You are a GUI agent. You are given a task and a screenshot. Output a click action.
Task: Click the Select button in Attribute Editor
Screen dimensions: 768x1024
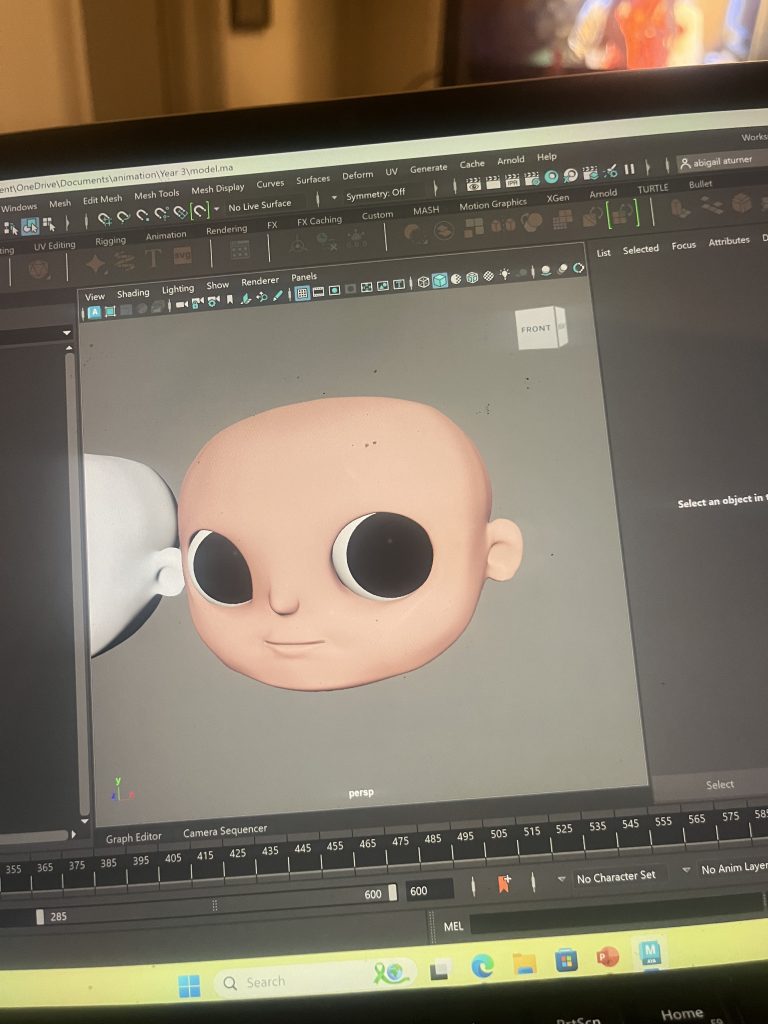coord(719,784)
